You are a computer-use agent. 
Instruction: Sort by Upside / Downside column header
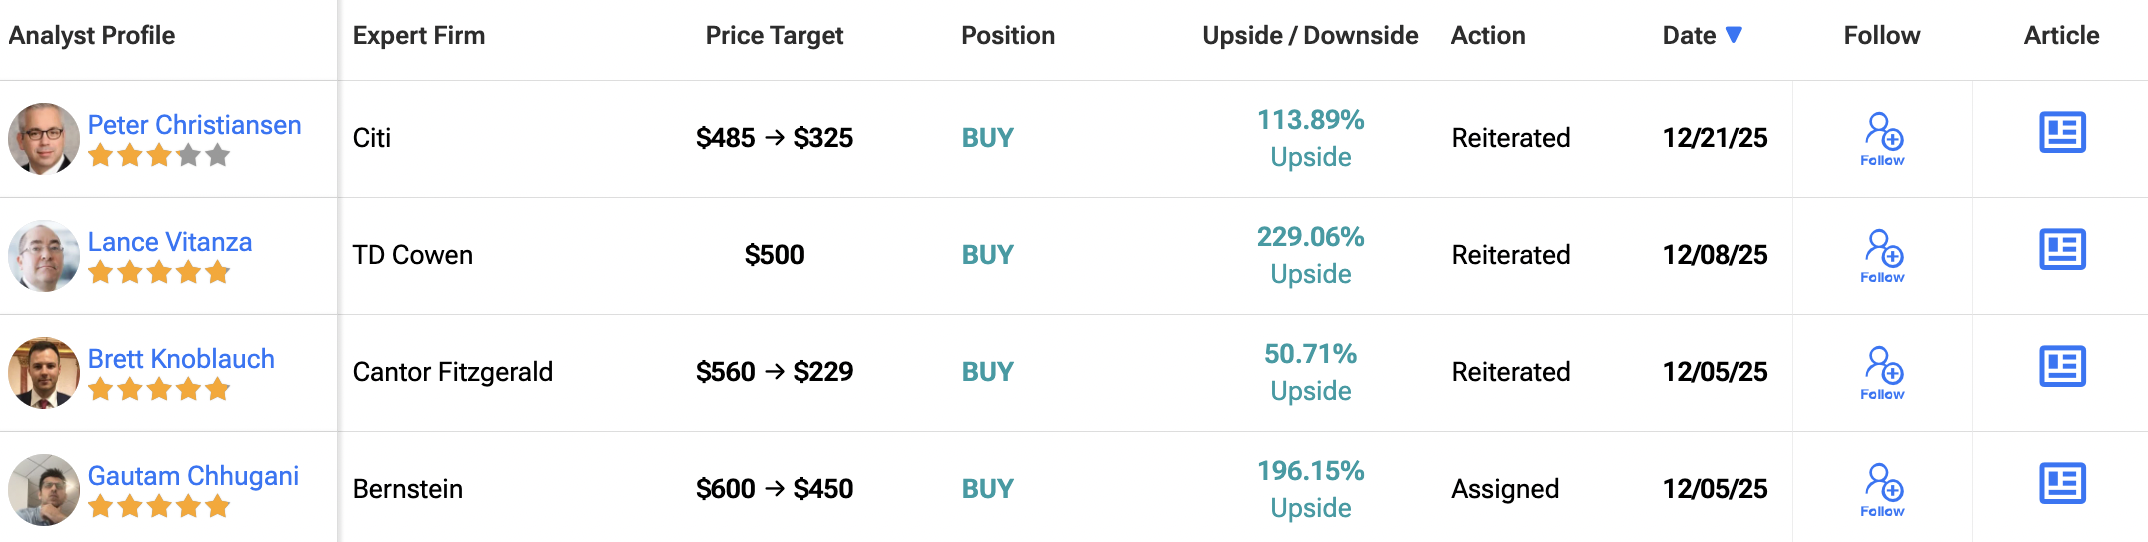click(x=1310, y=36)
